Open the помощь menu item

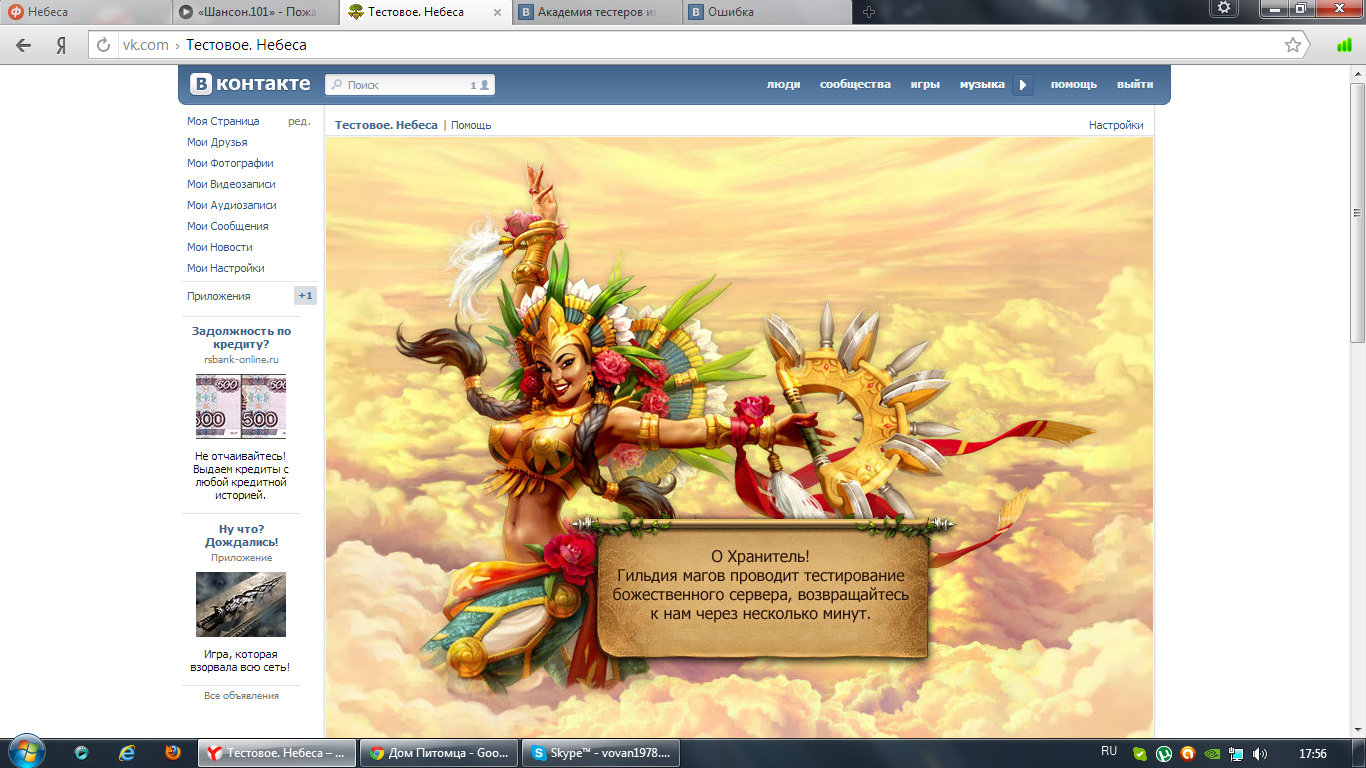(x=1073, y=85)
